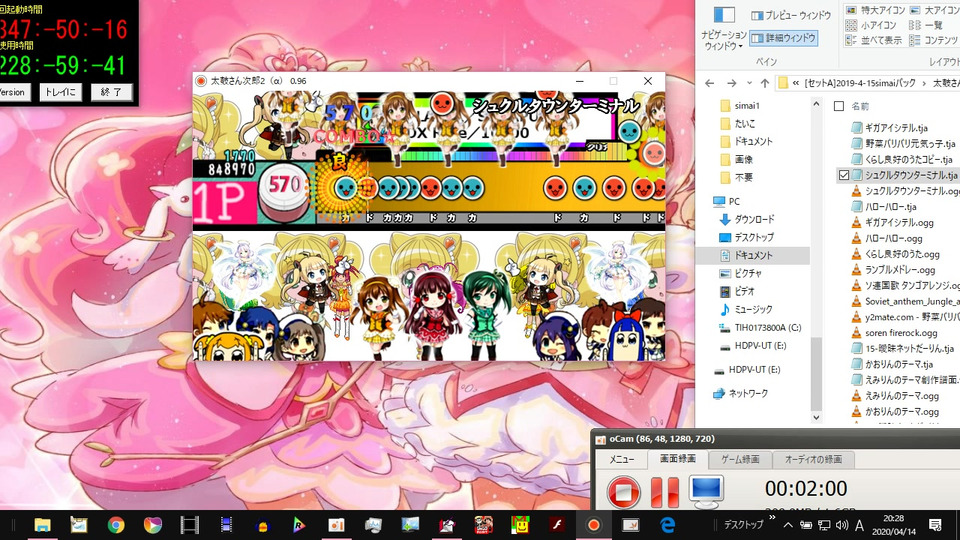This screenshot has width=960, height=540.
Task: Tick the select-all checkbox beside 名前
Action: pyautogui.click(x=839, y=107)
